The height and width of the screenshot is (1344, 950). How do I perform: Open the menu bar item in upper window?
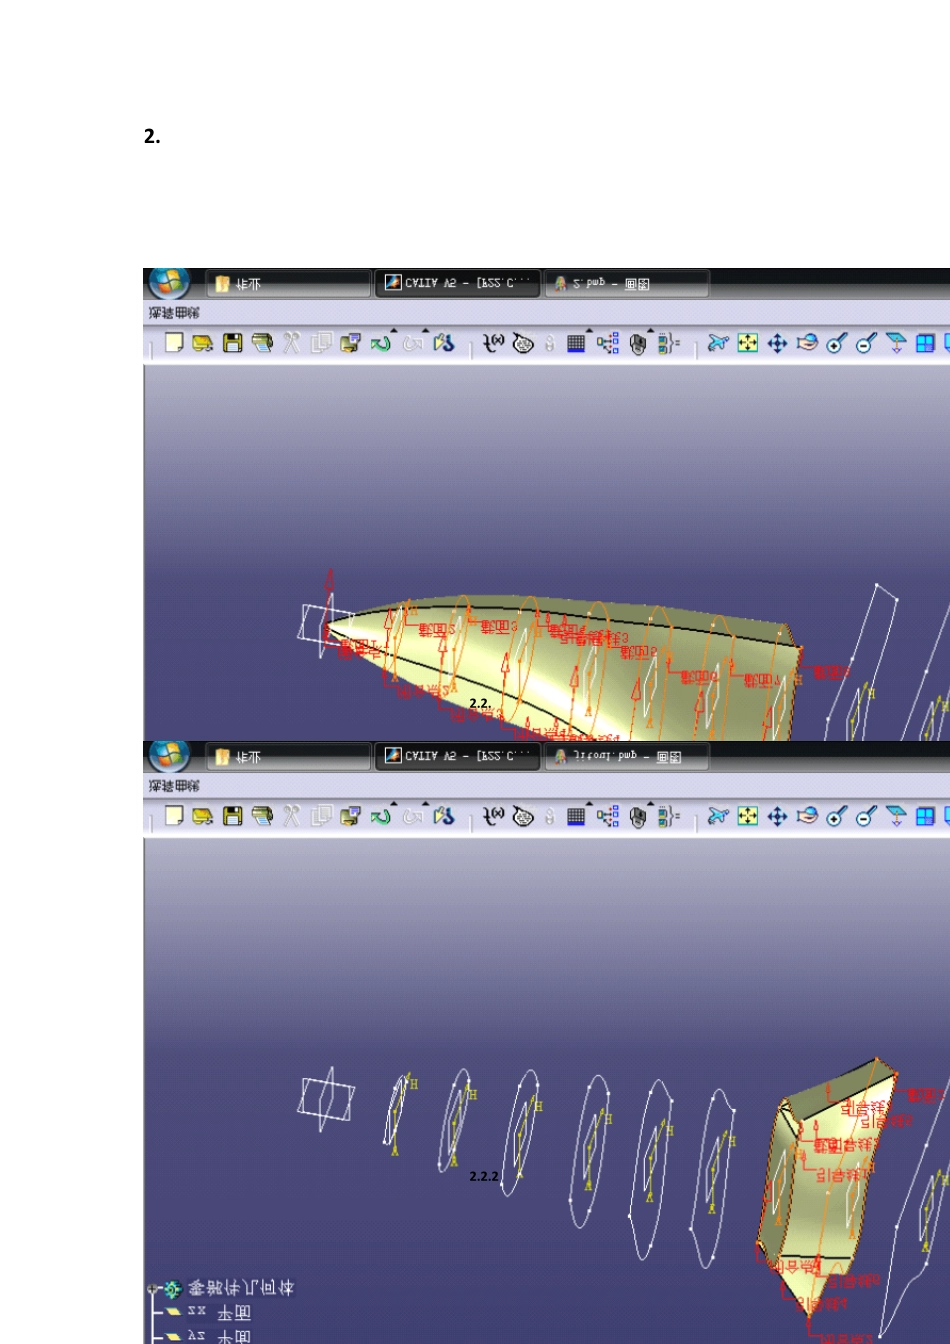174,313
